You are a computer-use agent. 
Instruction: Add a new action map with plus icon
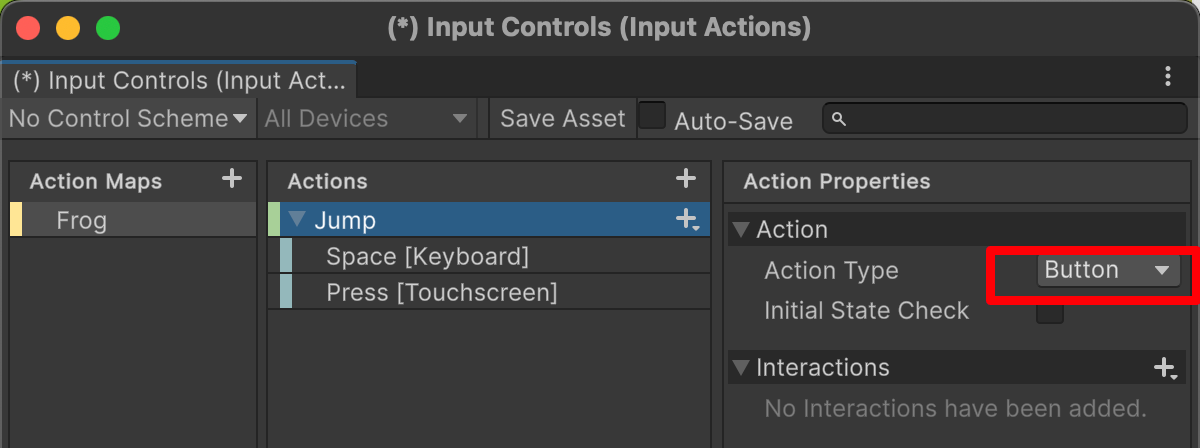[232, 179]
